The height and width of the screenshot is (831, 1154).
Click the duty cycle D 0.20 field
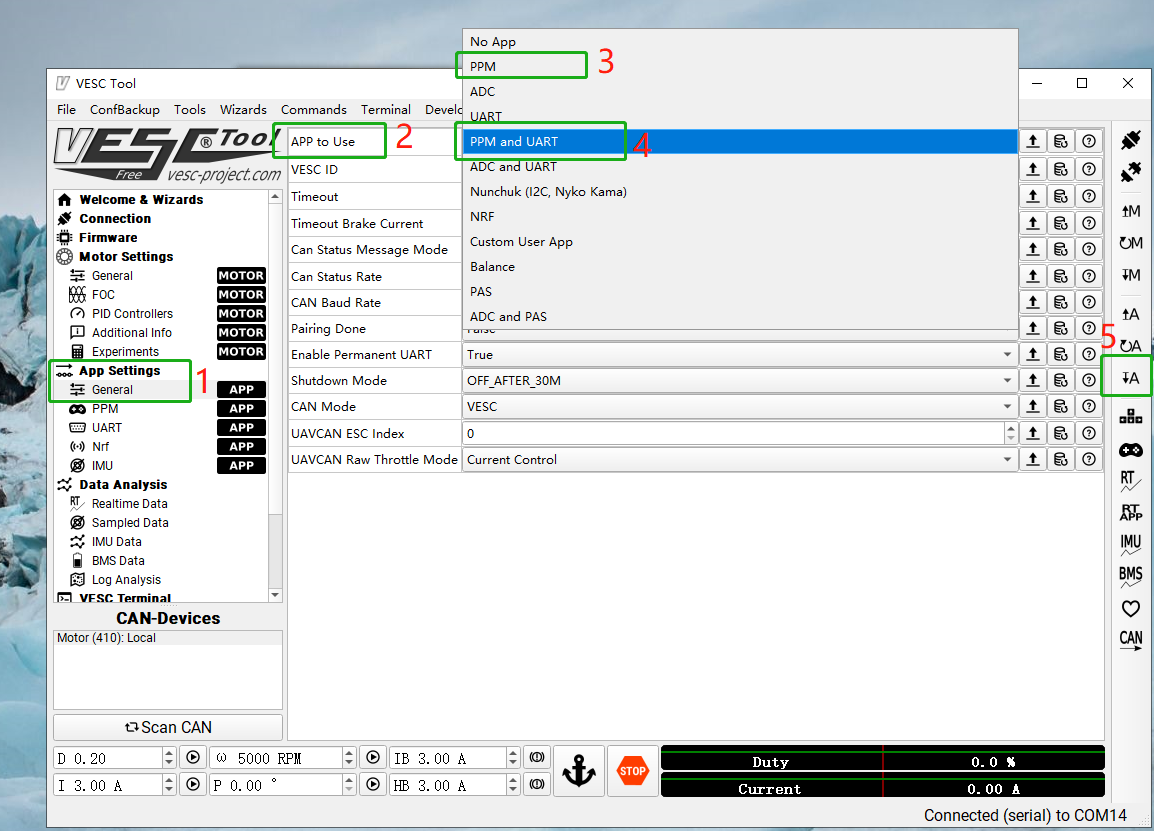[x=108, y=757]
